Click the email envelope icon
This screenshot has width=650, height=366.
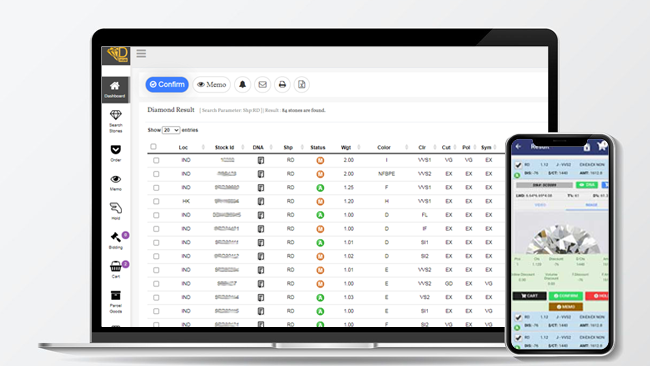click(262, 85)
